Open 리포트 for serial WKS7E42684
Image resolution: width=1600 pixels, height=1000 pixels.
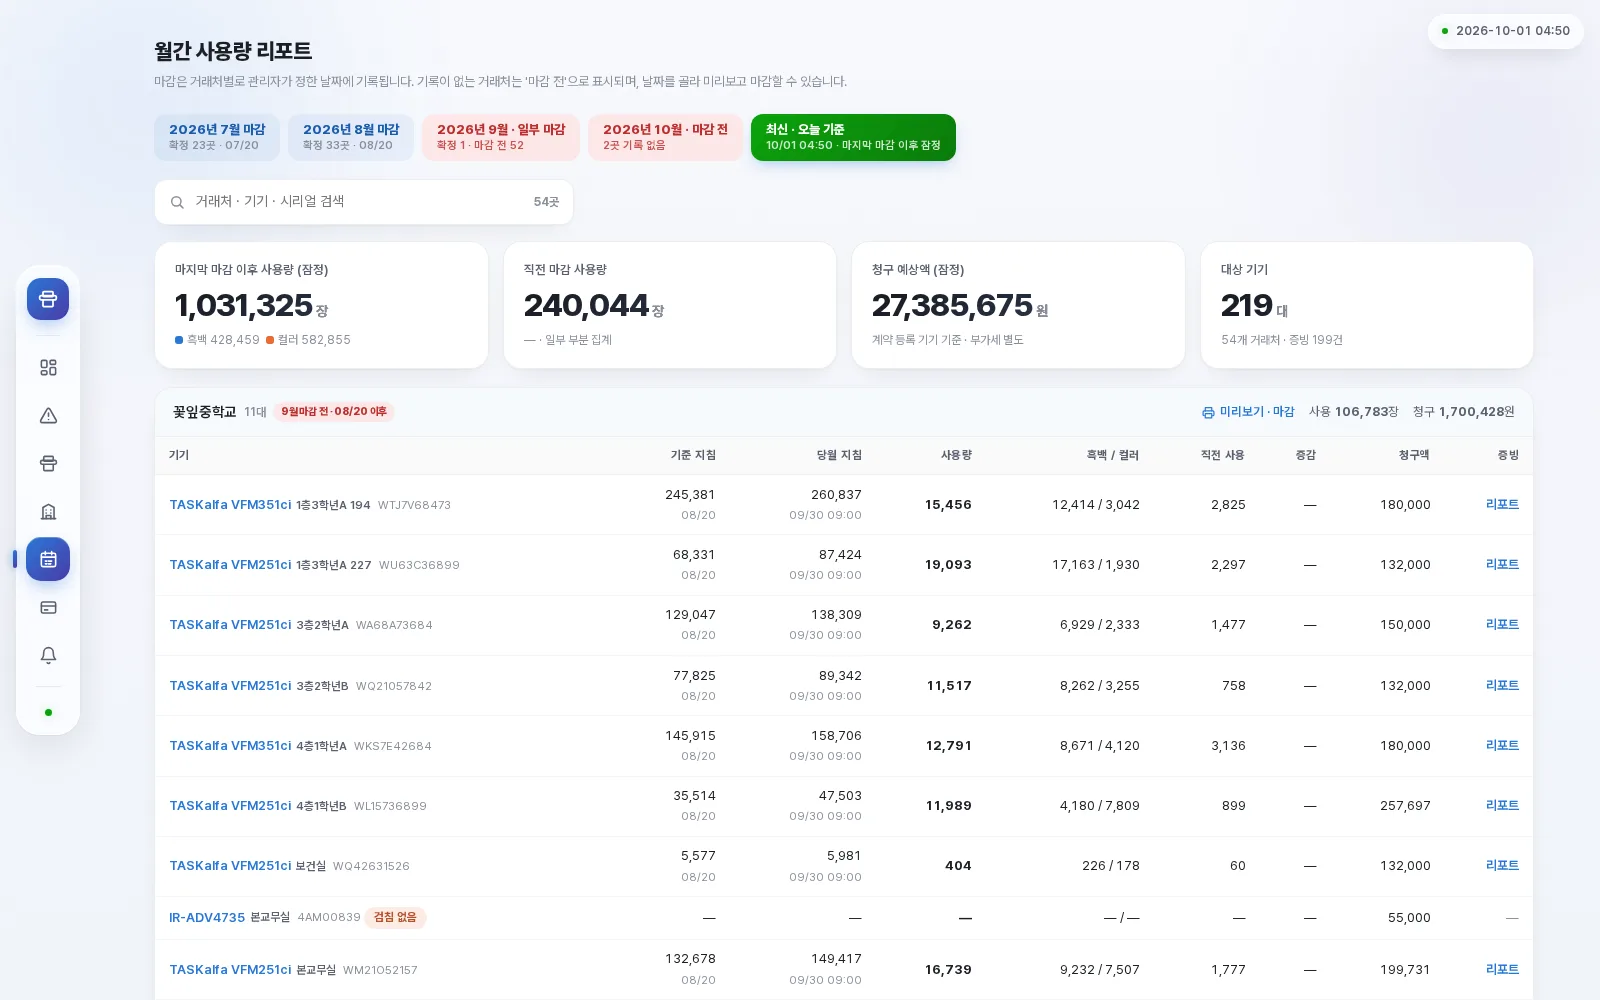click(x=1502, y=746)
